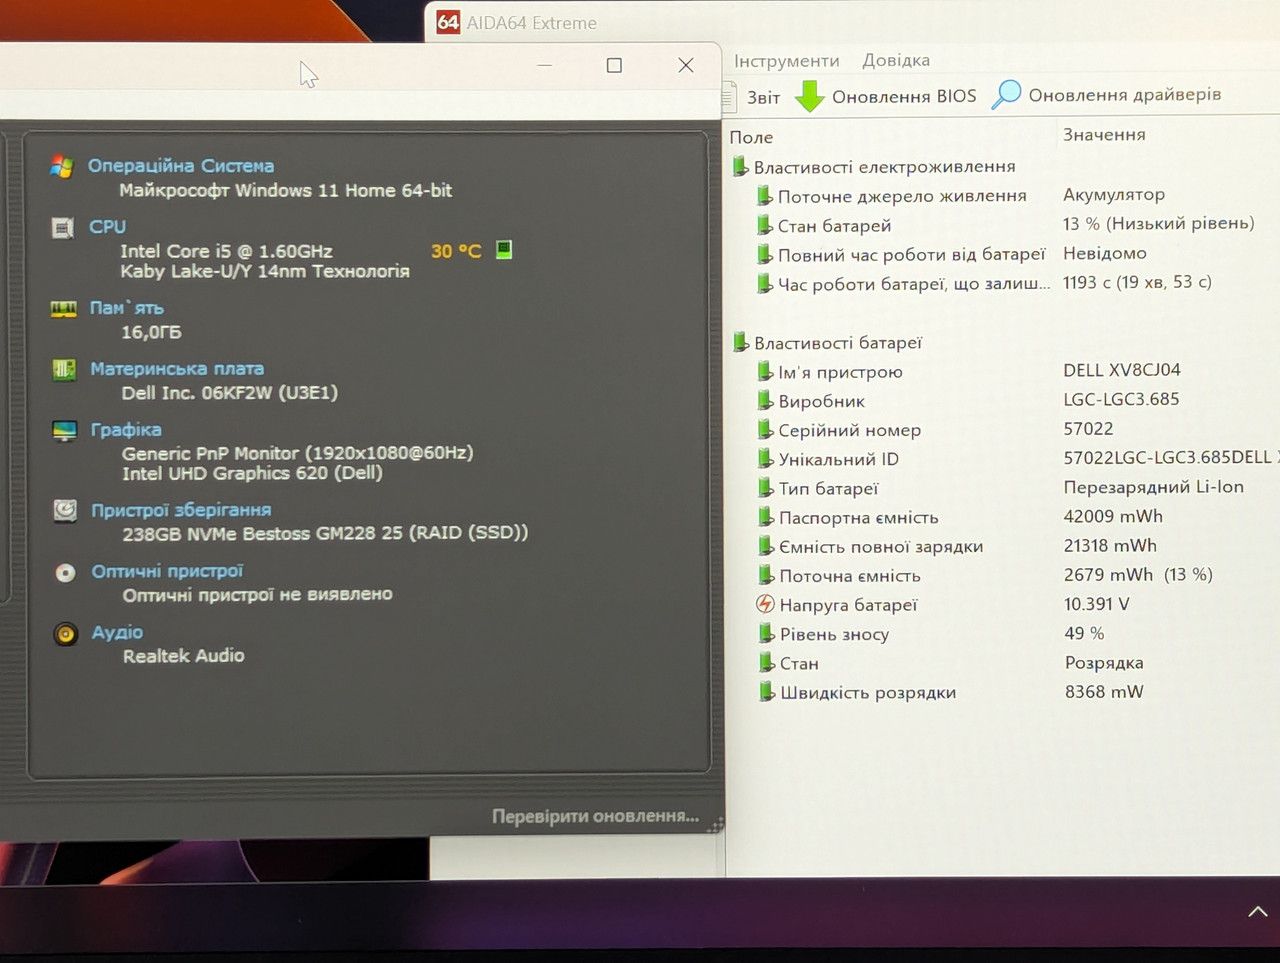Screen dimensions: 1280x963
Task: Click the value Перезарядний Li-Ion
Action: [1154, 487]
